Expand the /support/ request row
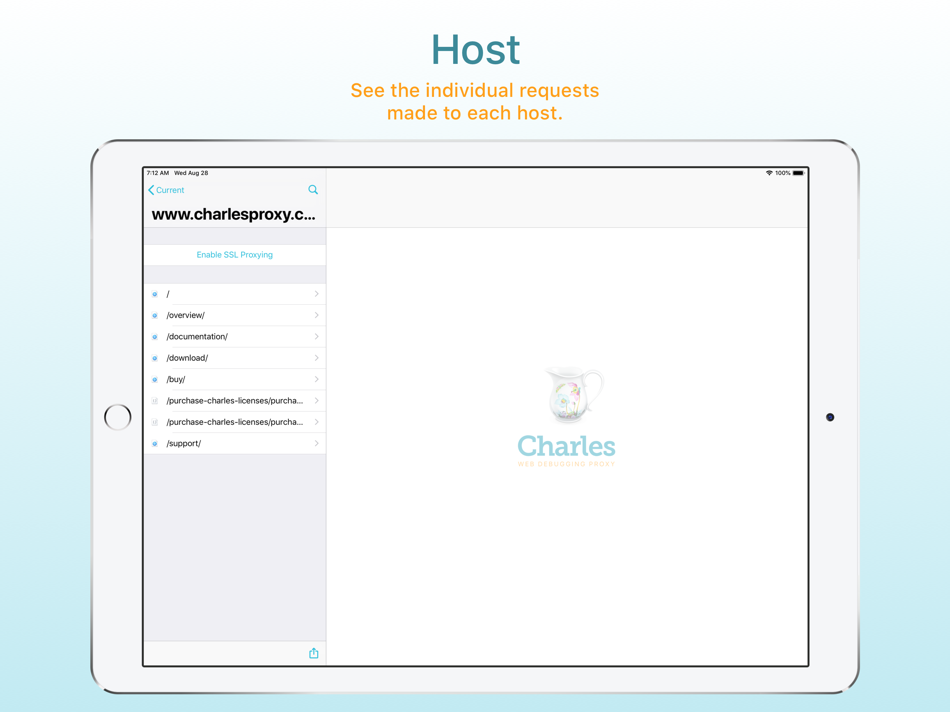 point(234,442)
